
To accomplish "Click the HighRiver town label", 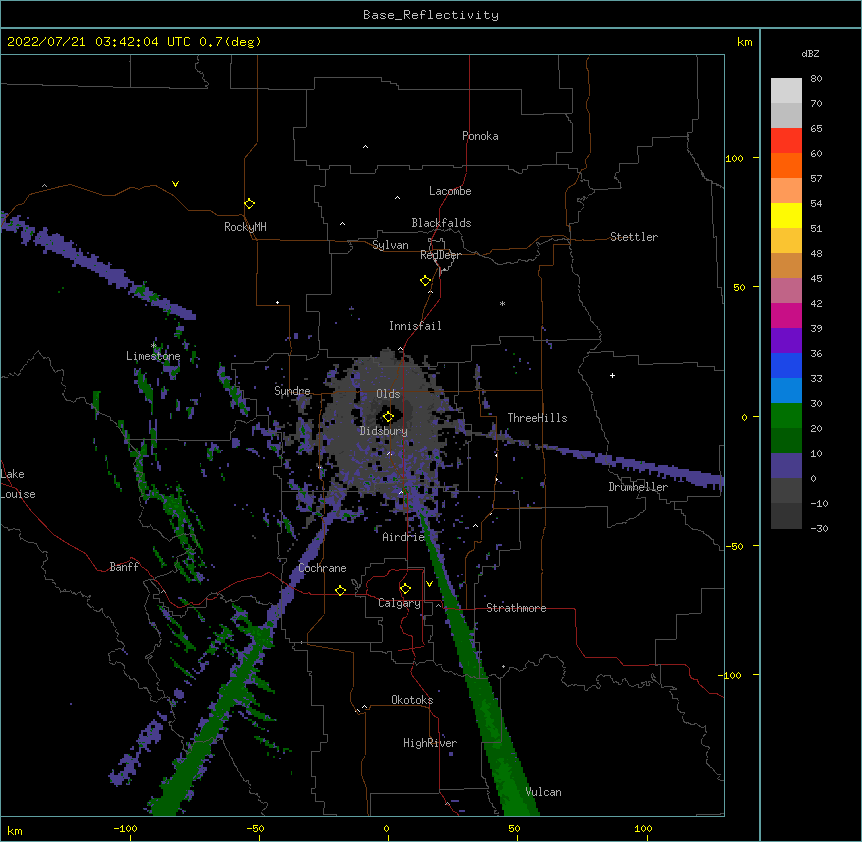I will [x=430, y=743].
